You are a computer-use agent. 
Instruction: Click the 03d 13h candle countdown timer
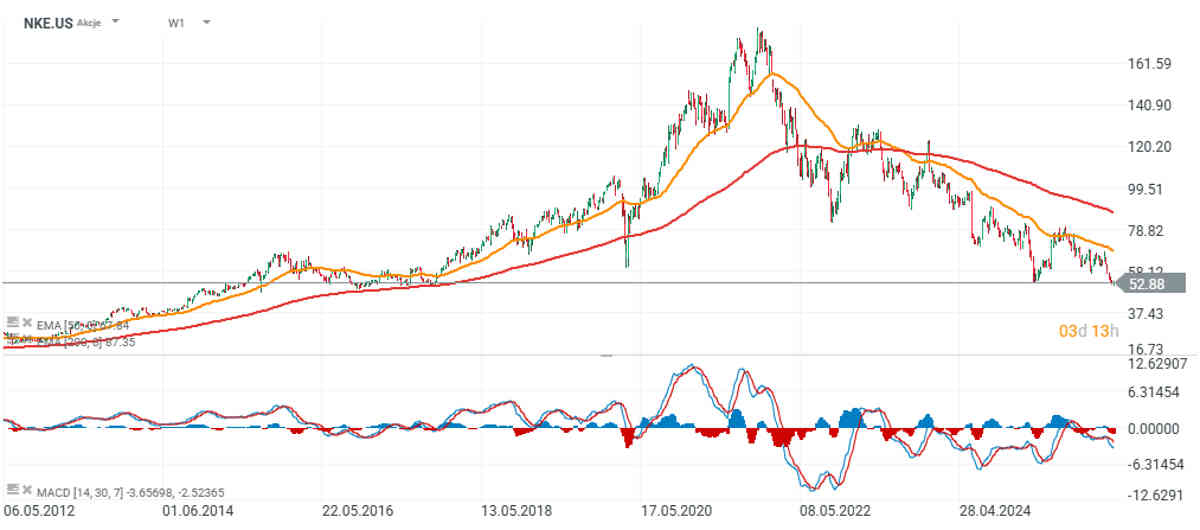(1089, 331)
